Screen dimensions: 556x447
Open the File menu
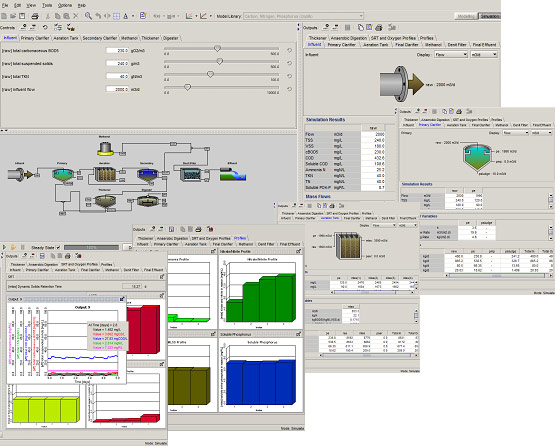pos(5,5)
